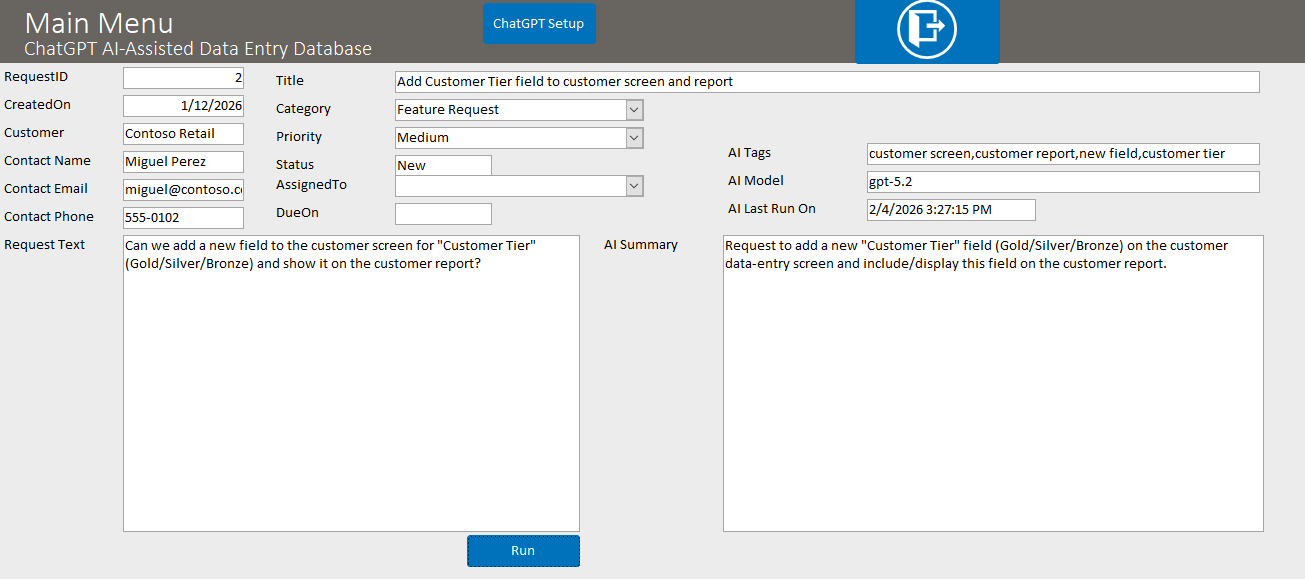The width and height of the screenshot is (1305, 579).
Task: Click the AI Model field
Action: click(x=1062, y=182)
